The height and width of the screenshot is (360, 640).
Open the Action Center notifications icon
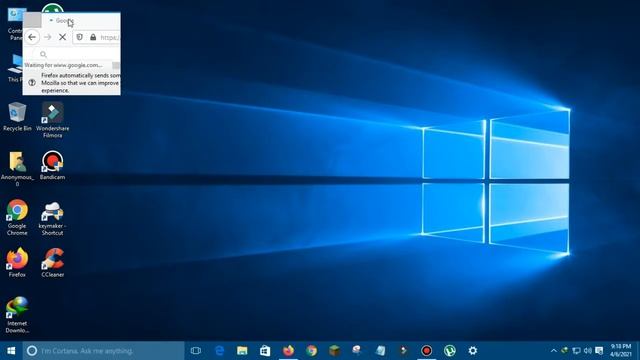tap(599, 351)
